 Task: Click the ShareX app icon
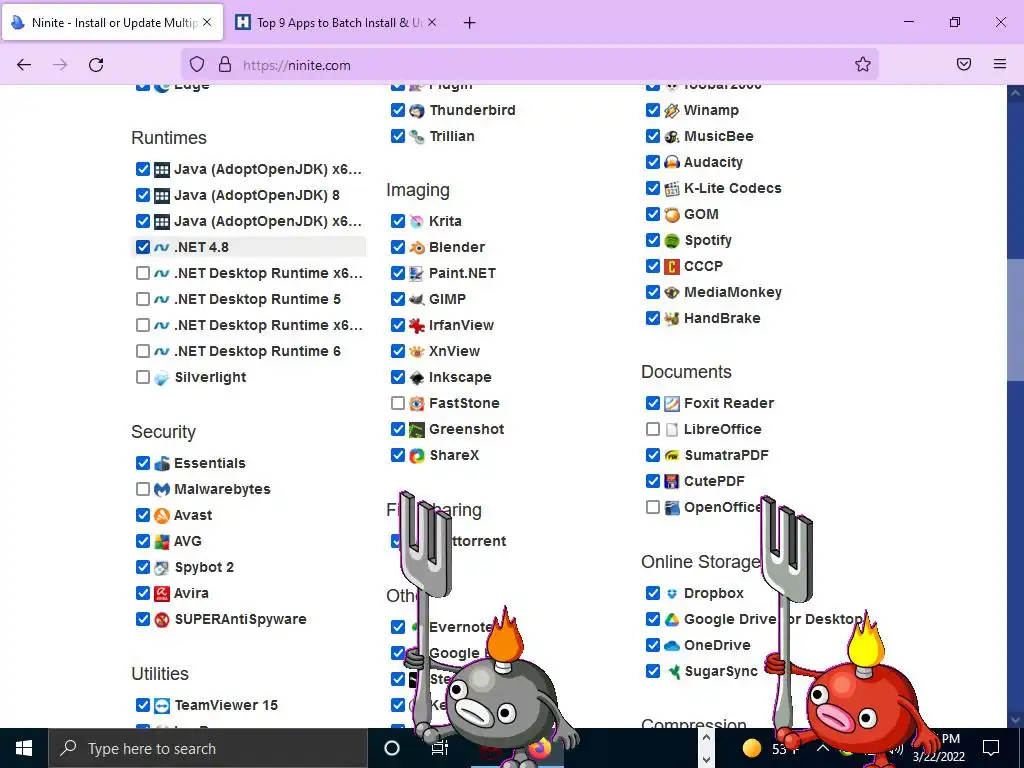pos(417,456)
